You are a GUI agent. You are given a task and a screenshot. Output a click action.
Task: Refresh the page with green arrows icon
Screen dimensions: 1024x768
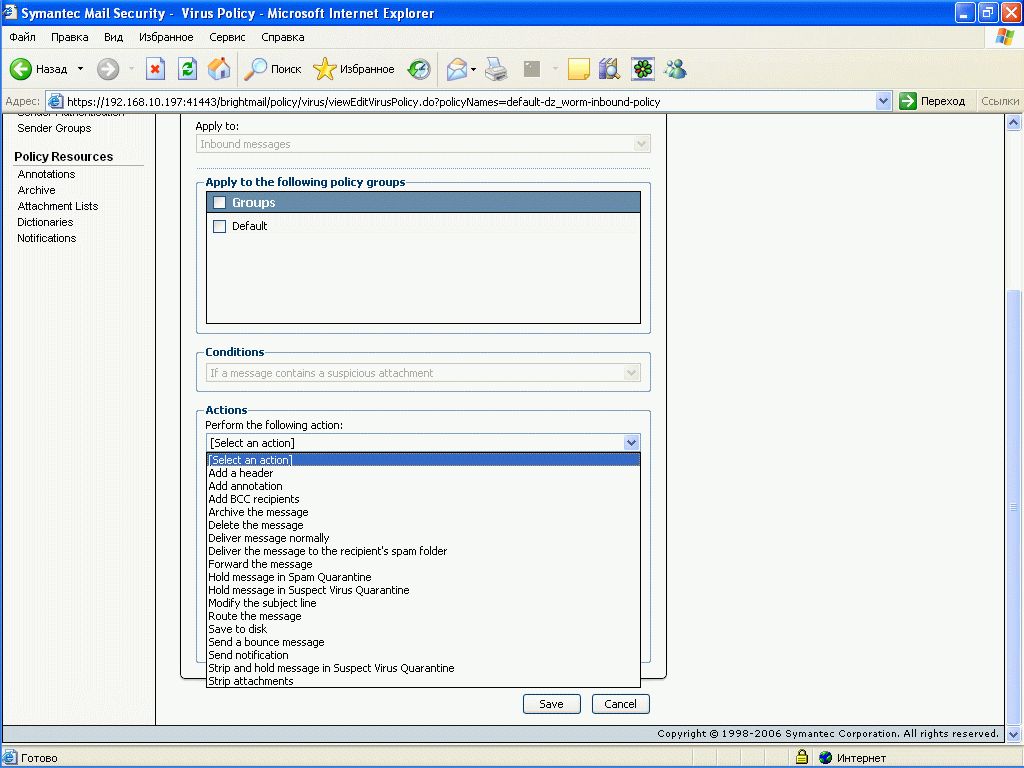click(187, 69)
